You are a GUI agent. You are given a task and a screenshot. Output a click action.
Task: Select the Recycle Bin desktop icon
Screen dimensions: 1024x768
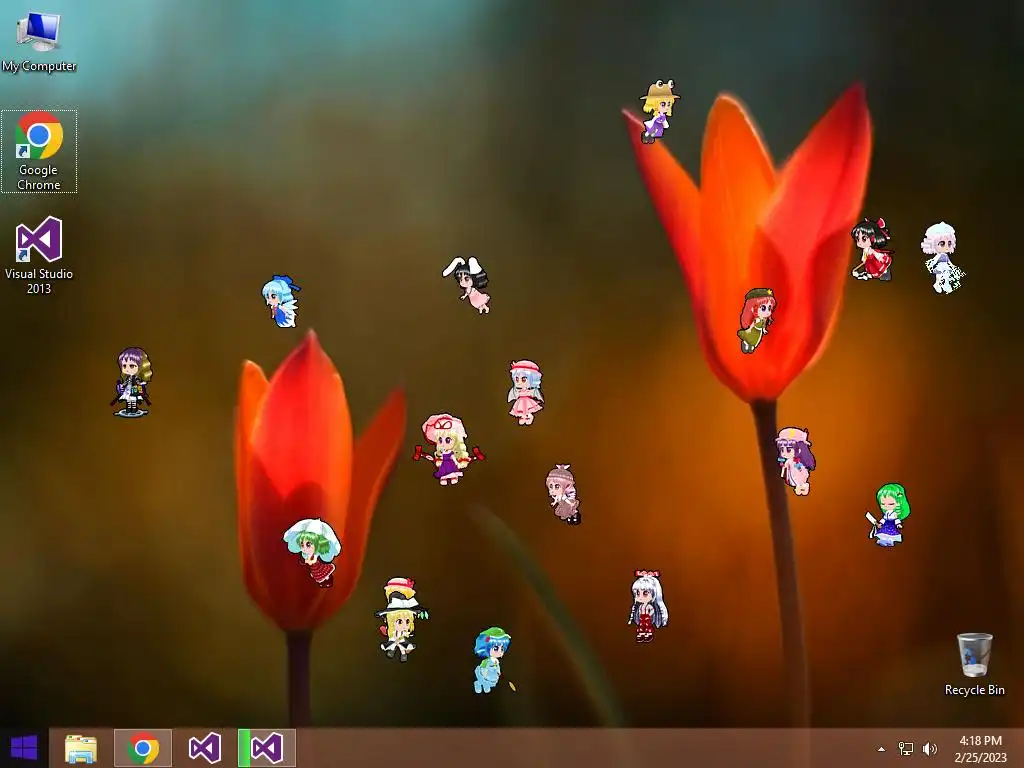pyautogui.click(x=974, y=664)
